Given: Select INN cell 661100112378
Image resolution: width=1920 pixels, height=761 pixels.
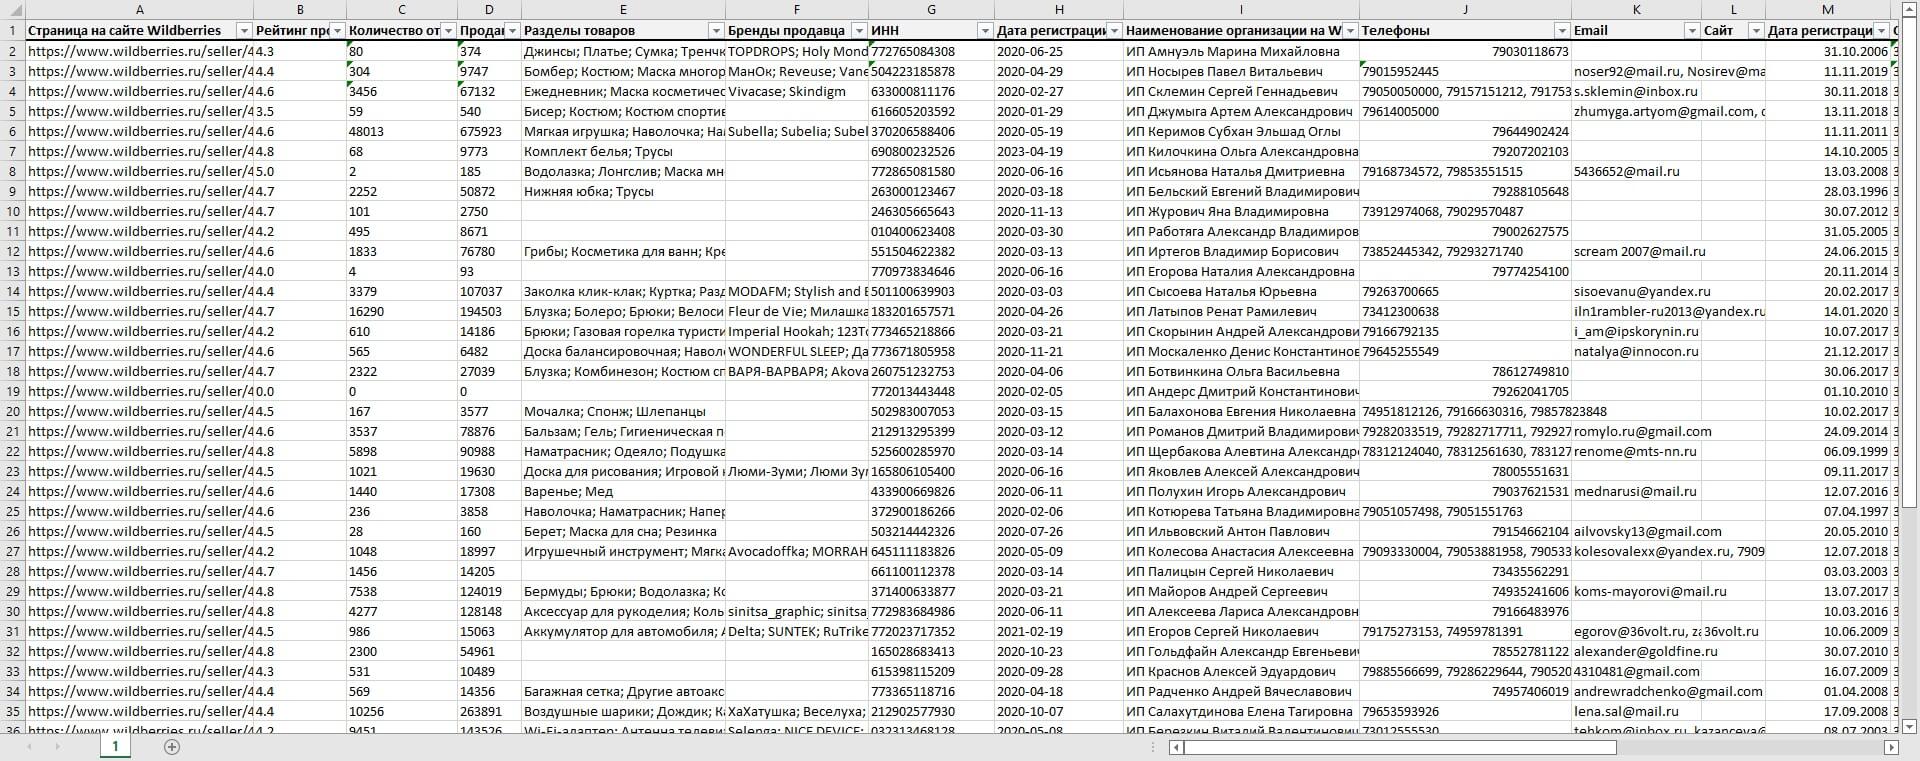Looking at the screenshot, I should pos(931,571).
